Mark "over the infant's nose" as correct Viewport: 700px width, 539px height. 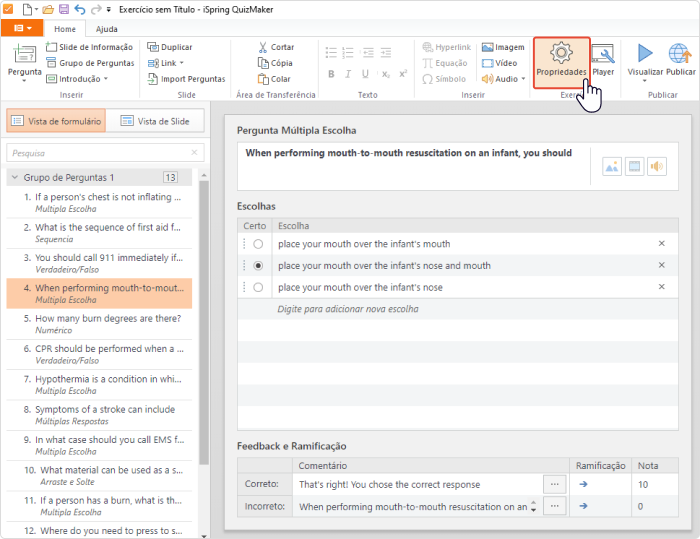[x=258, y=287]
